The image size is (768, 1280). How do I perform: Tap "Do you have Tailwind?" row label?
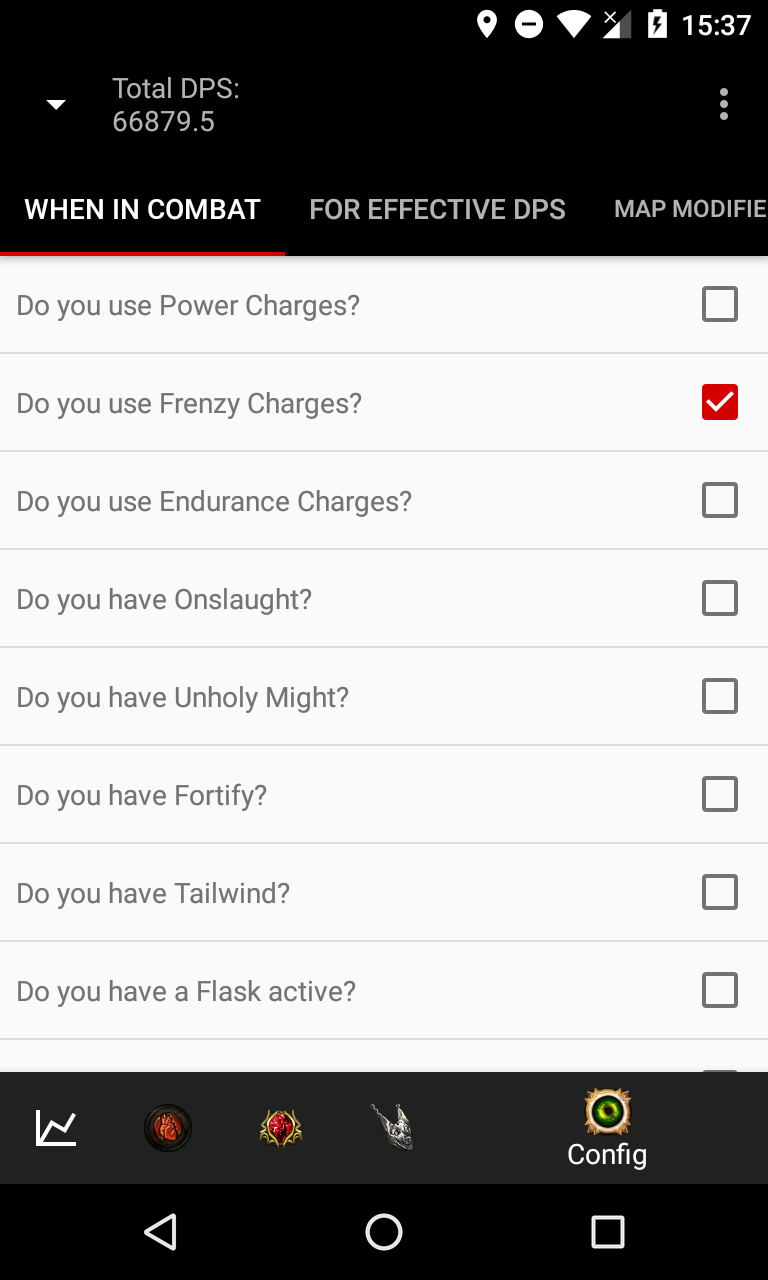[153, 893]
